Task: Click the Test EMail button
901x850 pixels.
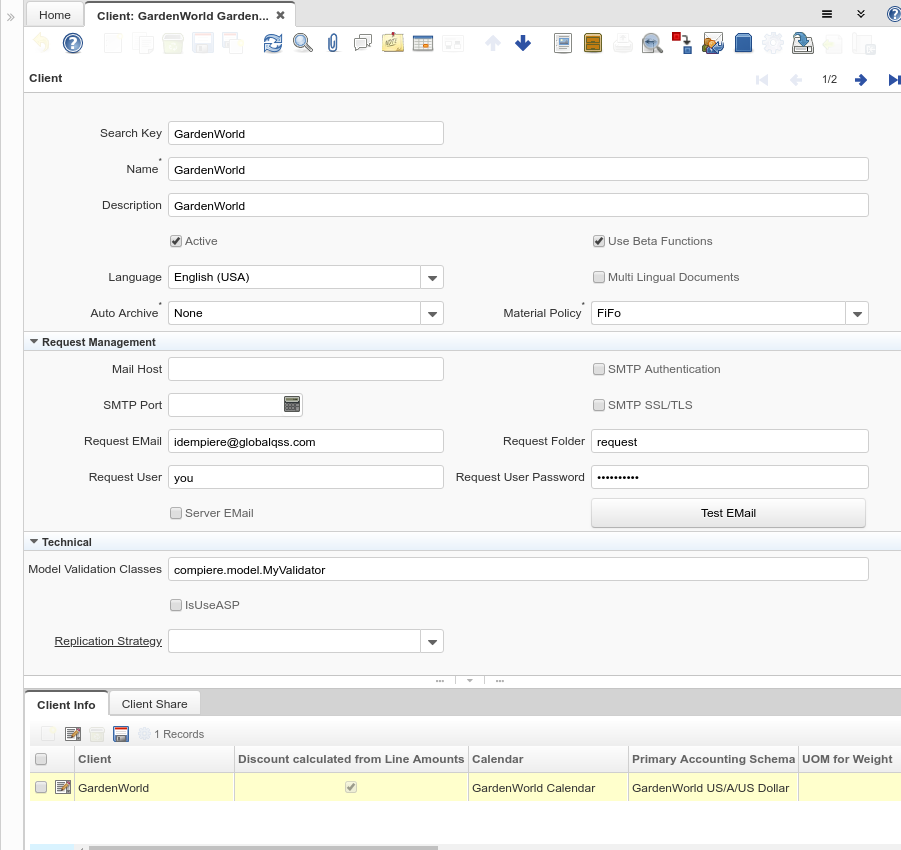Action: pyautogui.click(x=728, y=513)
